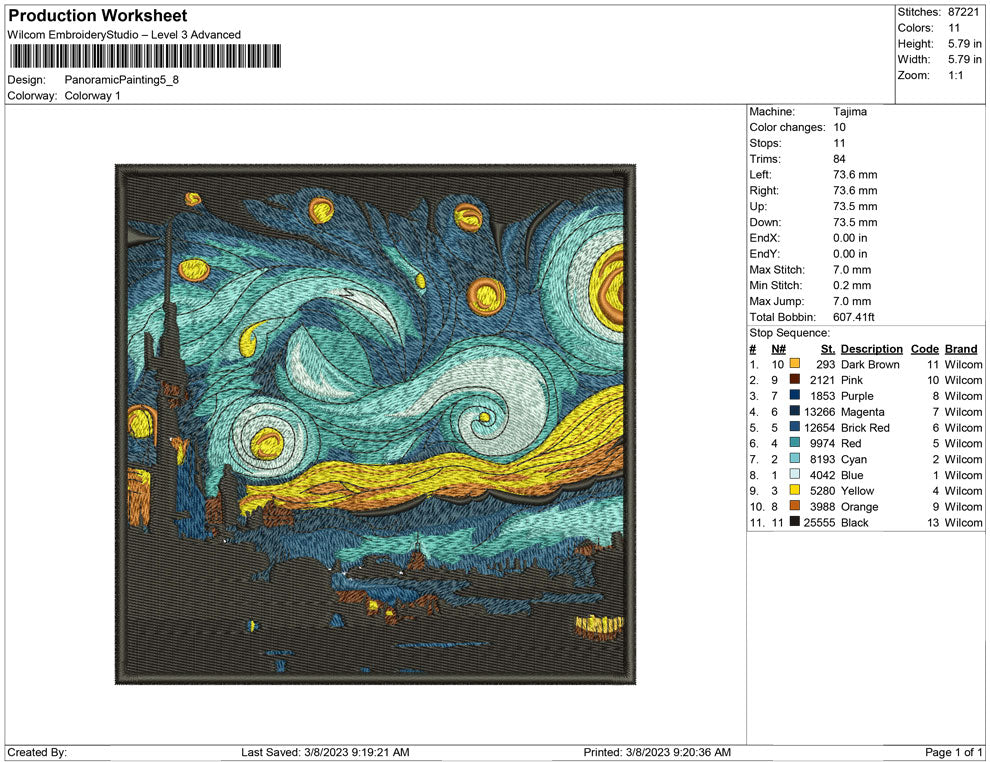This screenshot has height=762, width=990.
Task: Click the Height value in the header box
Action: pos(964,44)
